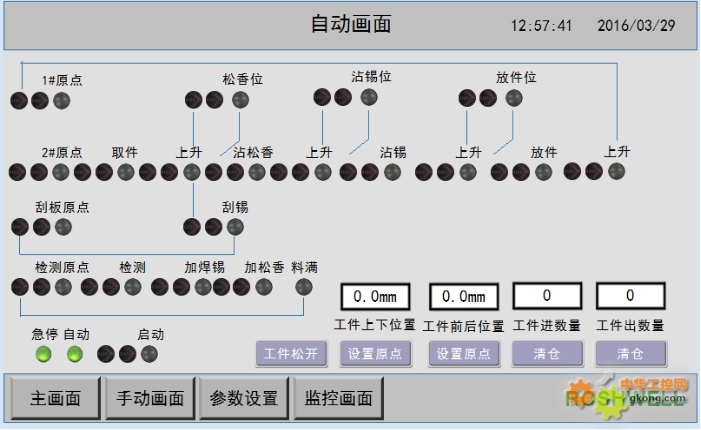Click the green 急停 indicator lamp
Image resolution: width=701 pixels, height=430 pixels.
(x=43, y=354)
